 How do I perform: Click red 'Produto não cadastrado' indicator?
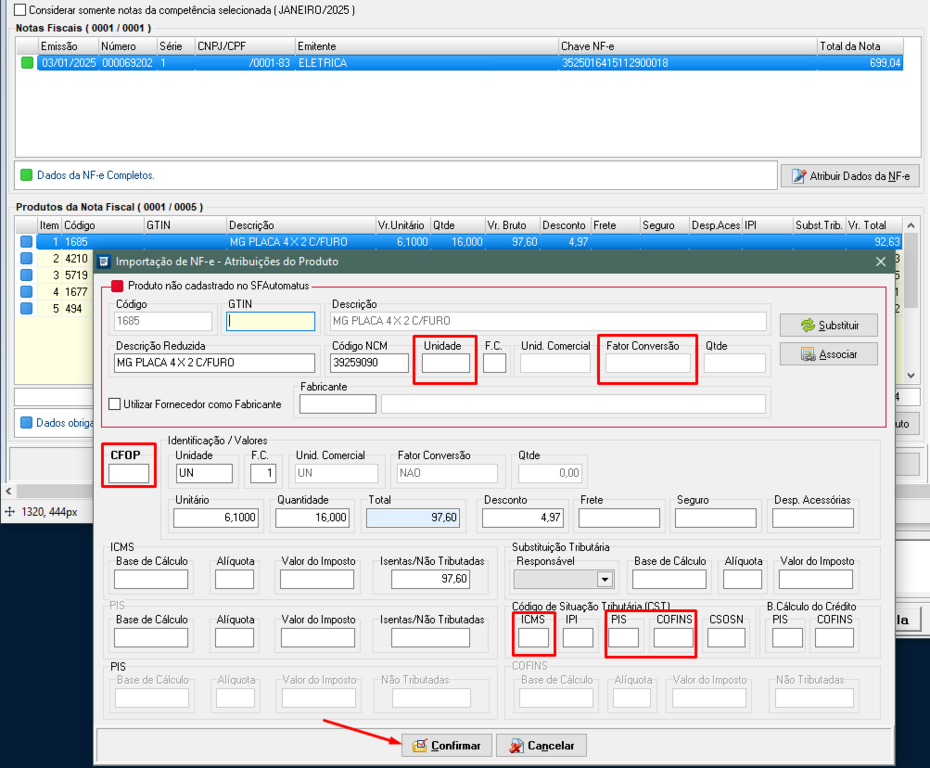(x=117, y=286)
